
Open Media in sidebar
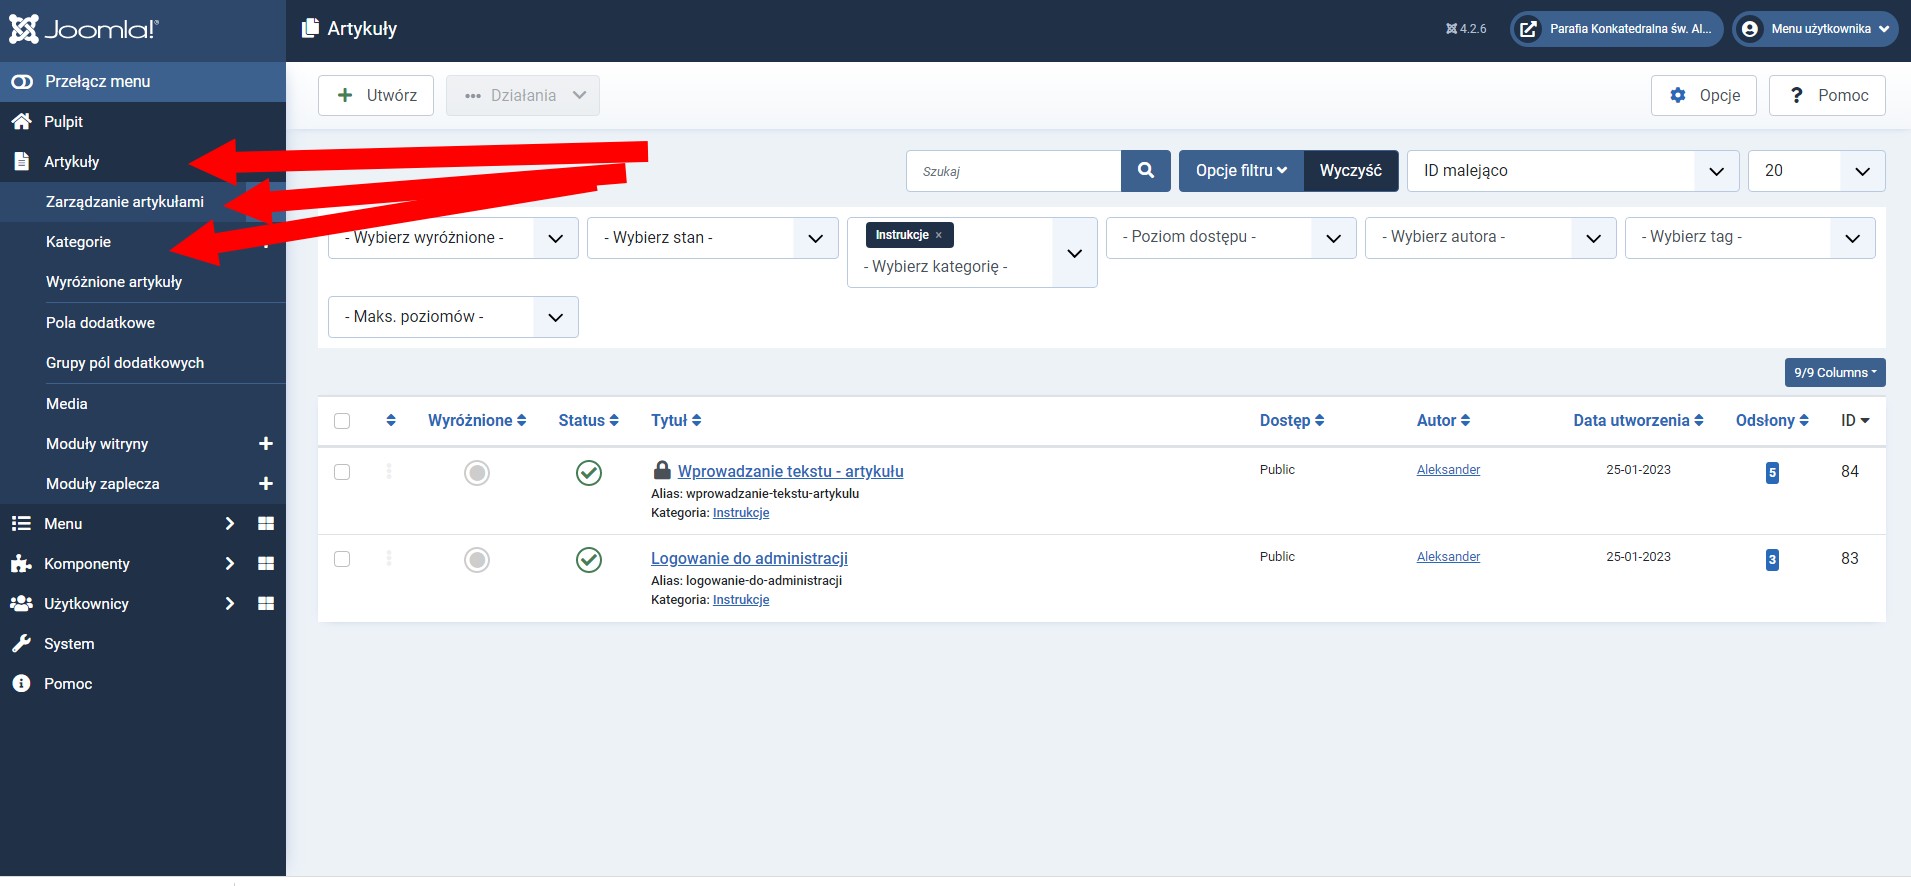click(x=66, y=404)
